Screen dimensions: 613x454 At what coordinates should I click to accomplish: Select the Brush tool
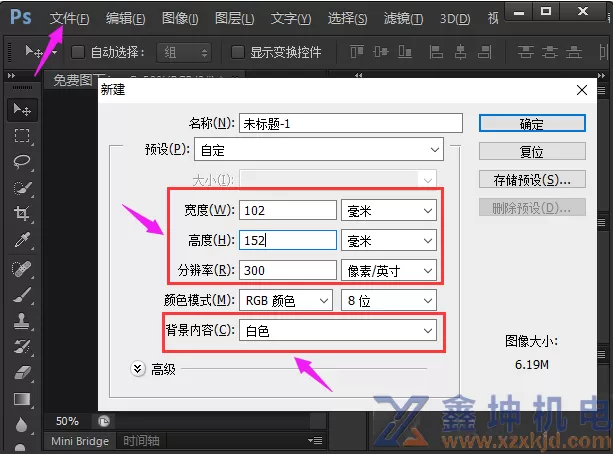click(22, 295)
